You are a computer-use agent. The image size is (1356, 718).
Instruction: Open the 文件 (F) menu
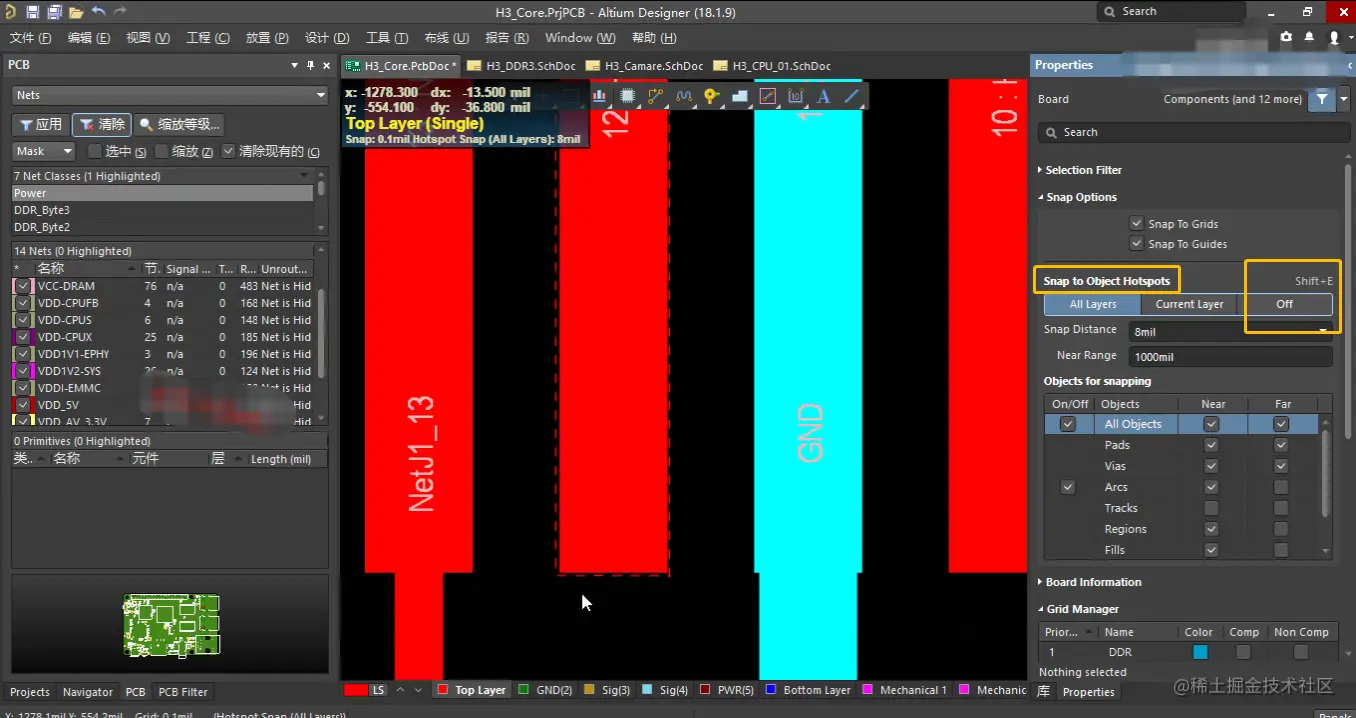(x=30, y=38)
